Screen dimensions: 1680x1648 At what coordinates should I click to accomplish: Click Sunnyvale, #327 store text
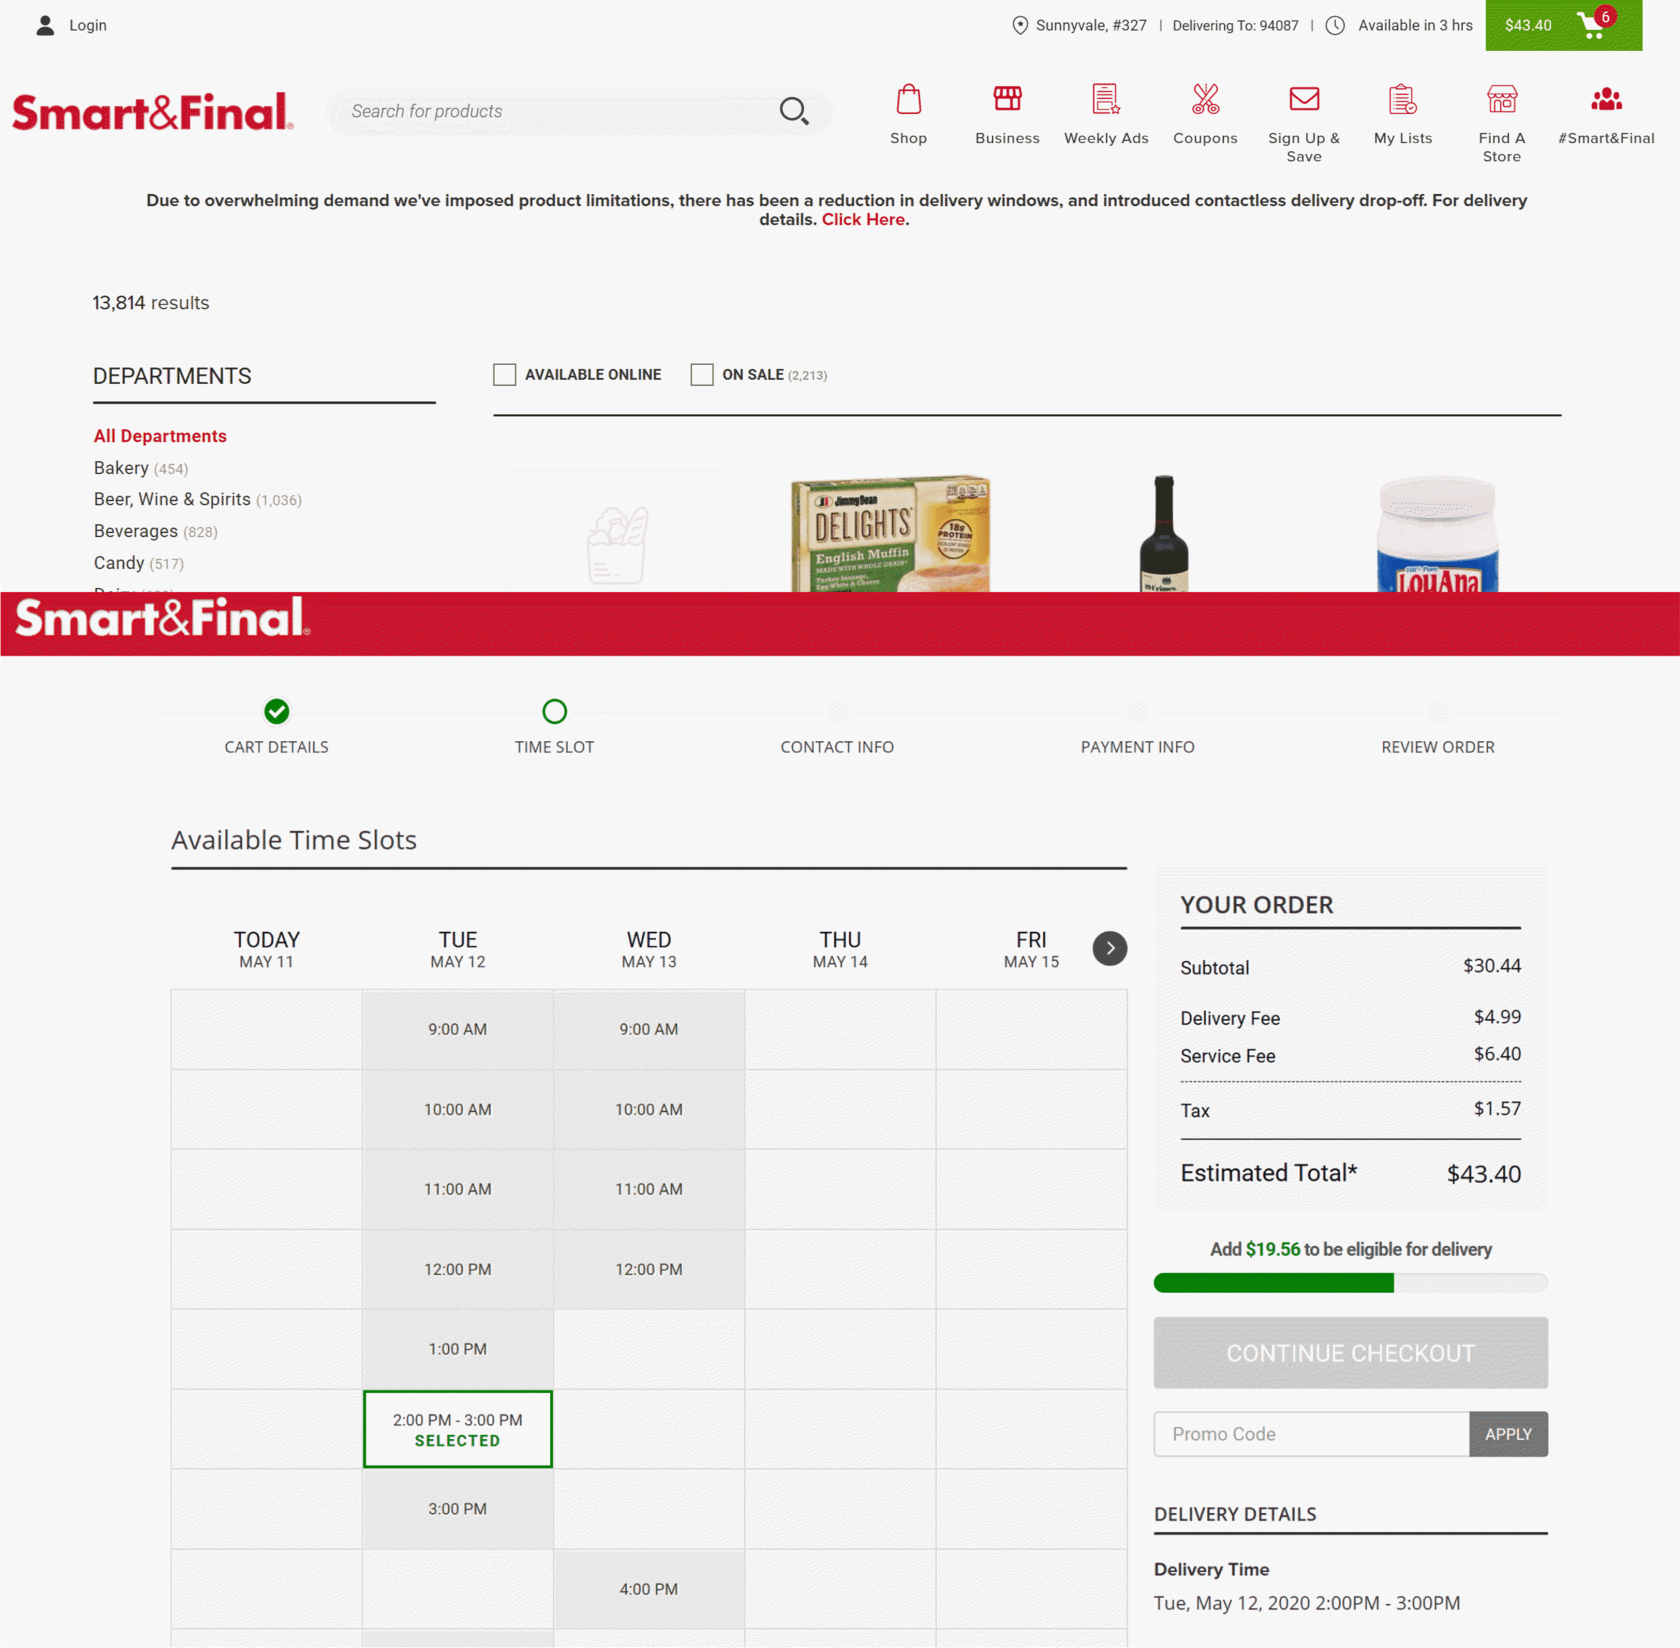tap(1091, 26)
